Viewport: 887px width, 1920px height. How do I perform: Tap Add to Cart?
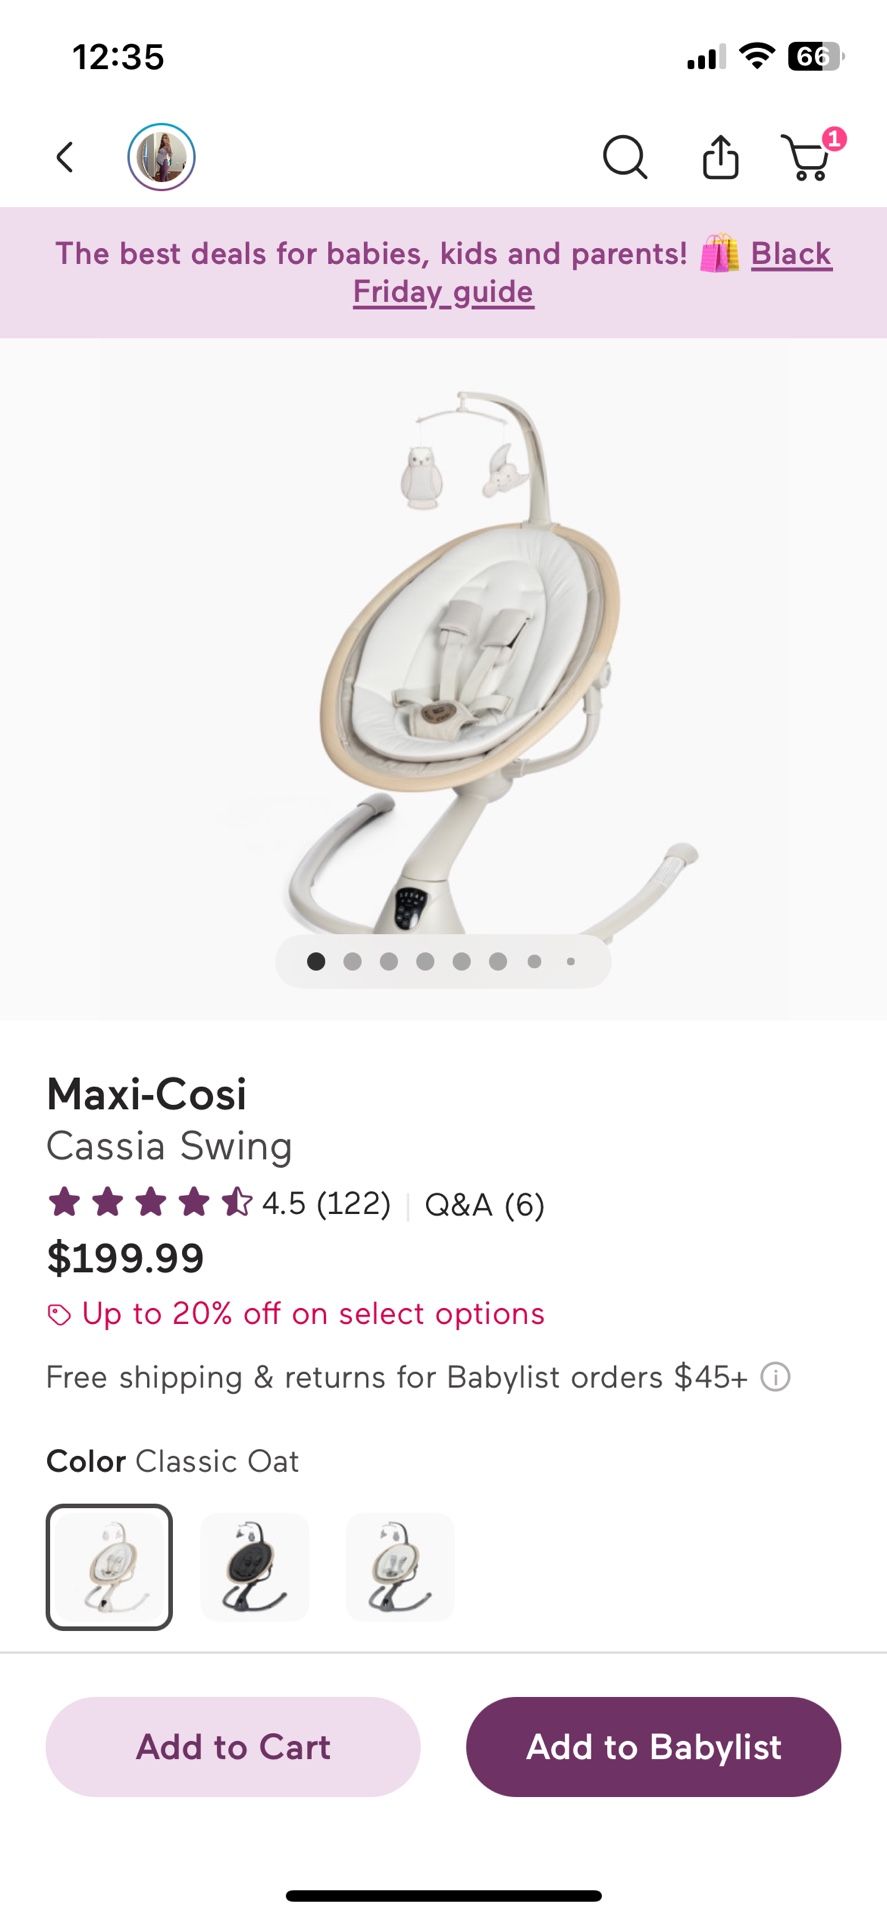click(232, 1746)
